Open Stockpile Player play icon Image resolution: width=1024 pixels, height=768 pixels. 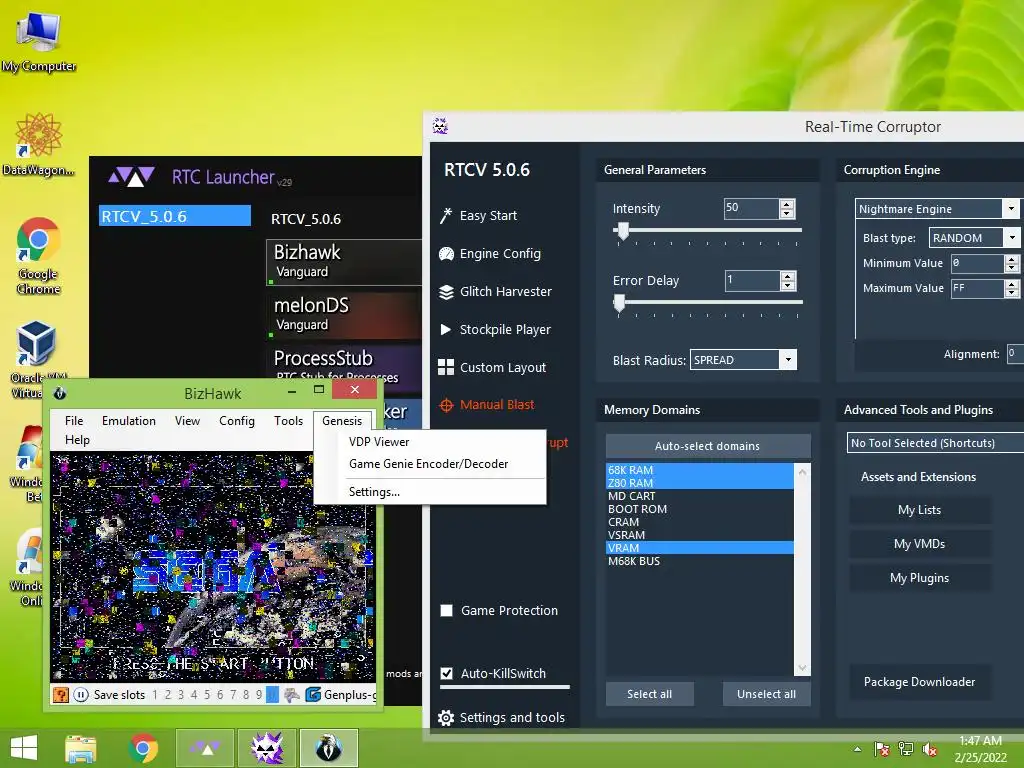(446, 330)
